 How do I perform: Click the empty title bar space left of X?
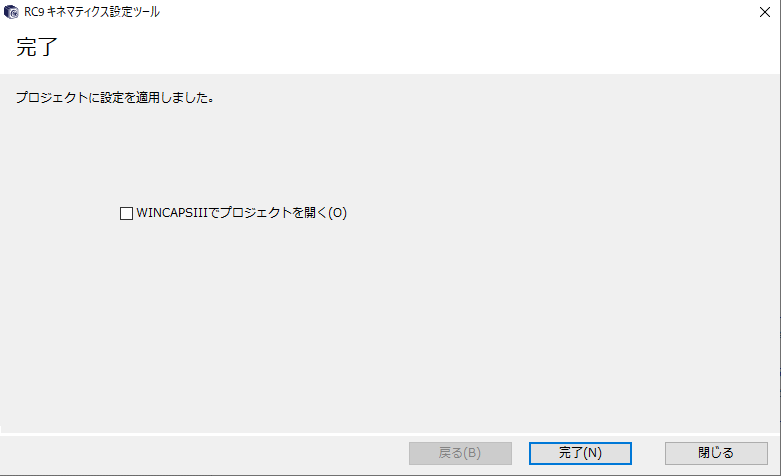448,12
